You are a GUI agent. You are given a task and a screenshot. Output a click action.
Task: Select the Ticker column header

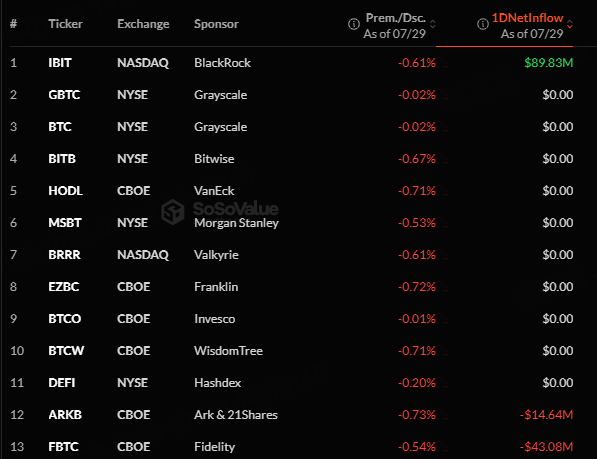click(x=65, y=24)
